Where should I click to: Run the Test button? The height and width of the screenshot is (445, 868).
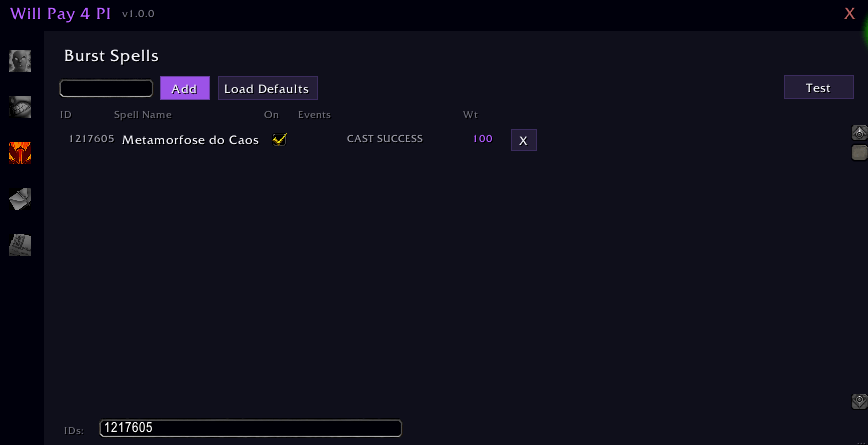coord(819,87)
